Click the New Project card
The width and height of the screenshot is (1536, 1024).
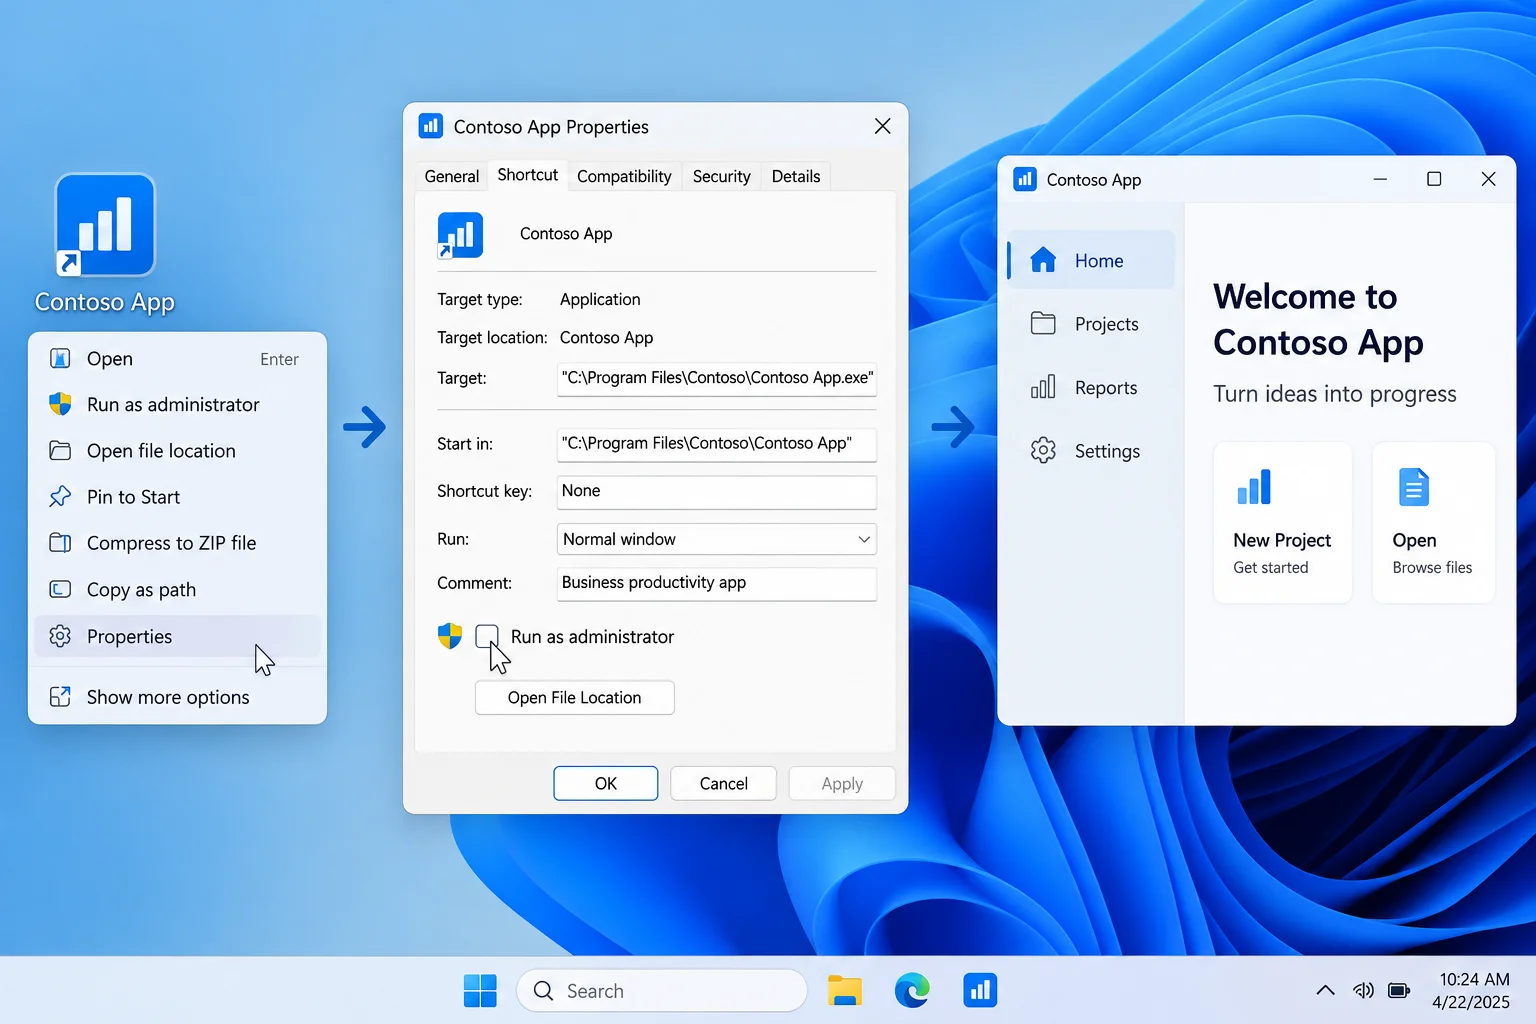1282,522
